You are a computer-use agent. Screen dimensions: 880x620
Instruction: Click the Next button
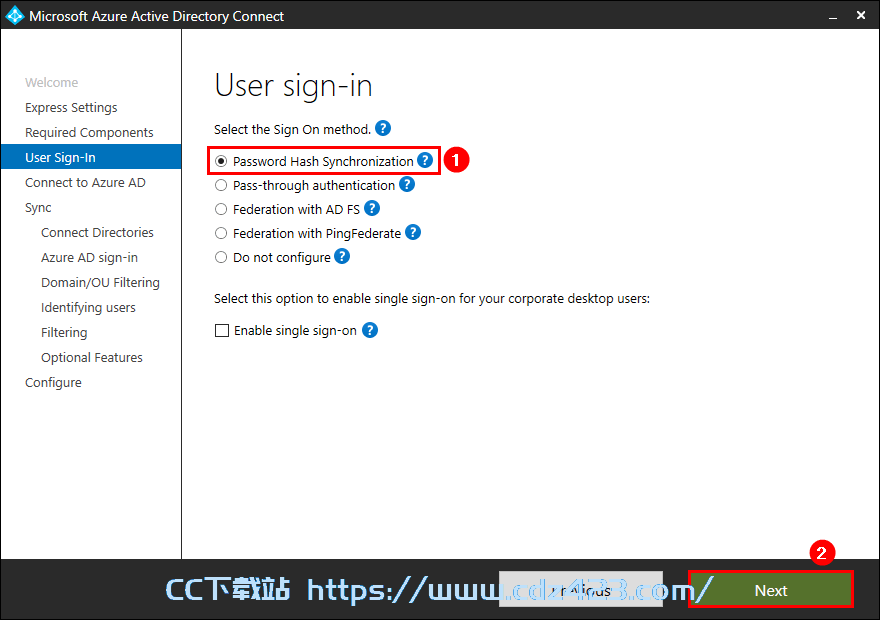pyautogui.click(x=771, y=590)
